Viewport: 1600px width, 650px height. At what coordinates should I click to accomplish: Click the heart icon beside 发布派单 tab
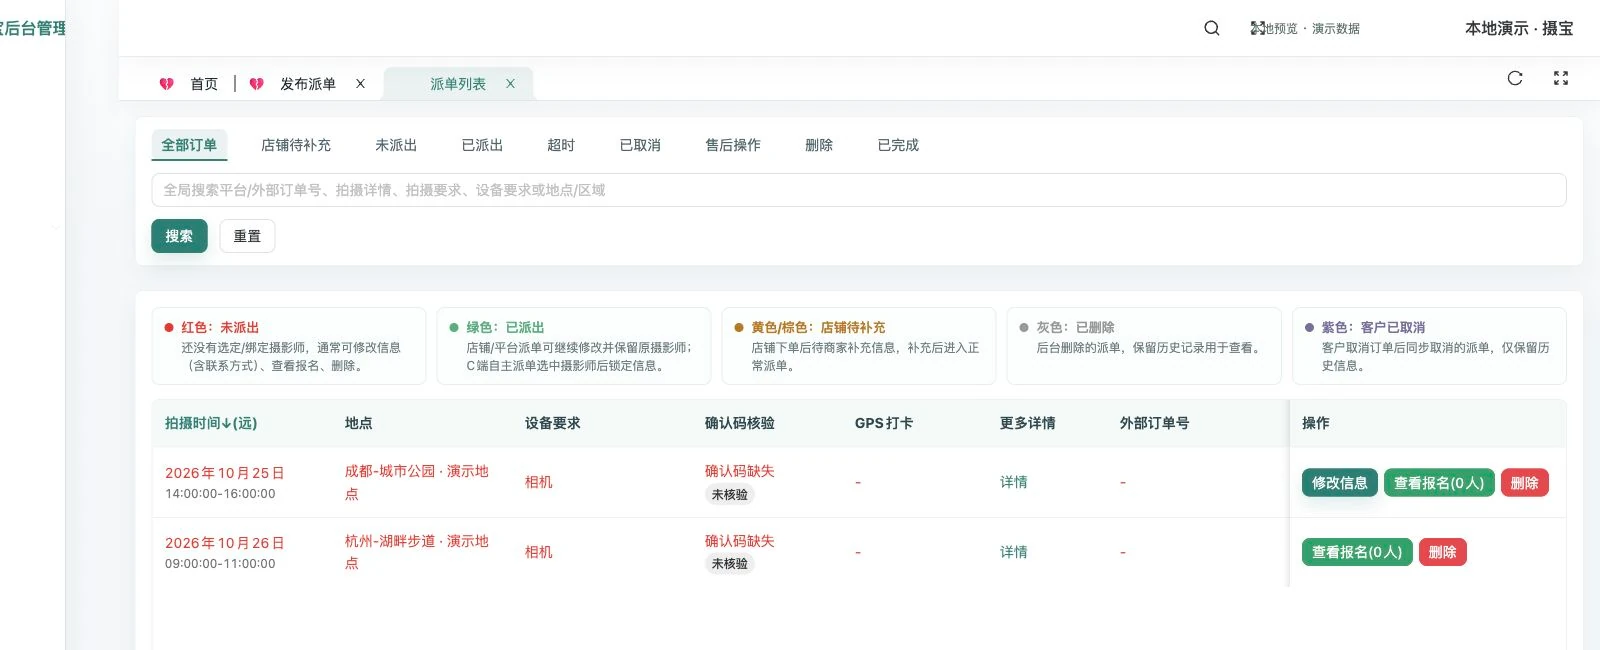coord(256,84)
